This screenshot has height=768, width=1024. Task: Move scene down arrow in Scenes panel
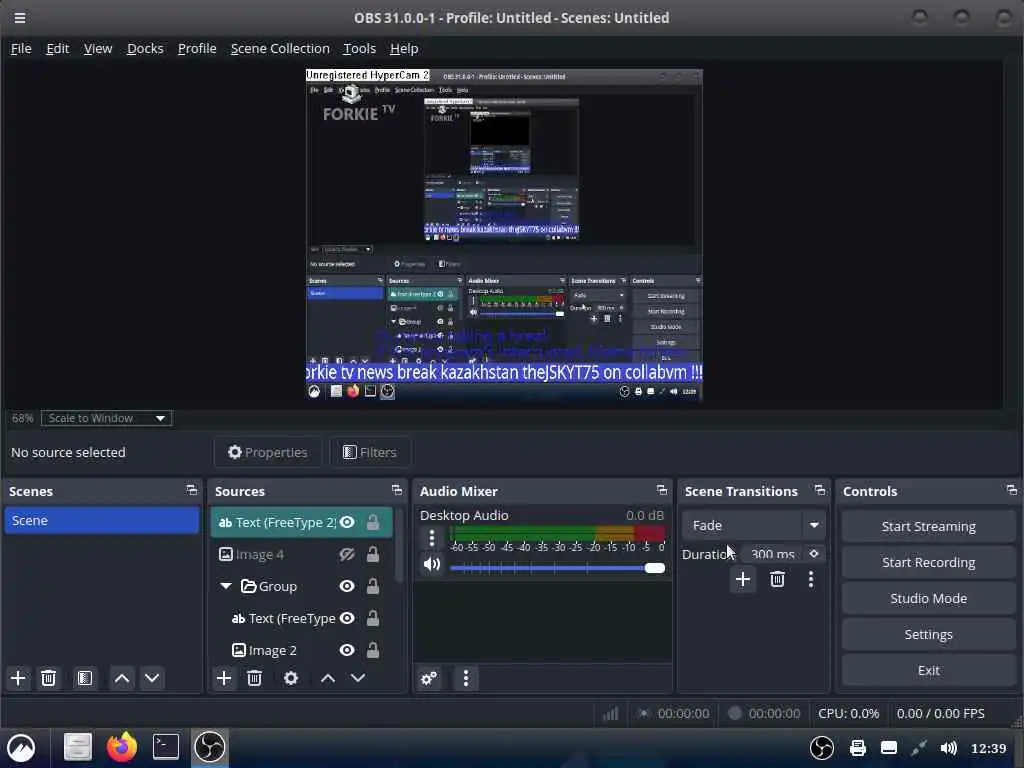[x=152, y=678]
